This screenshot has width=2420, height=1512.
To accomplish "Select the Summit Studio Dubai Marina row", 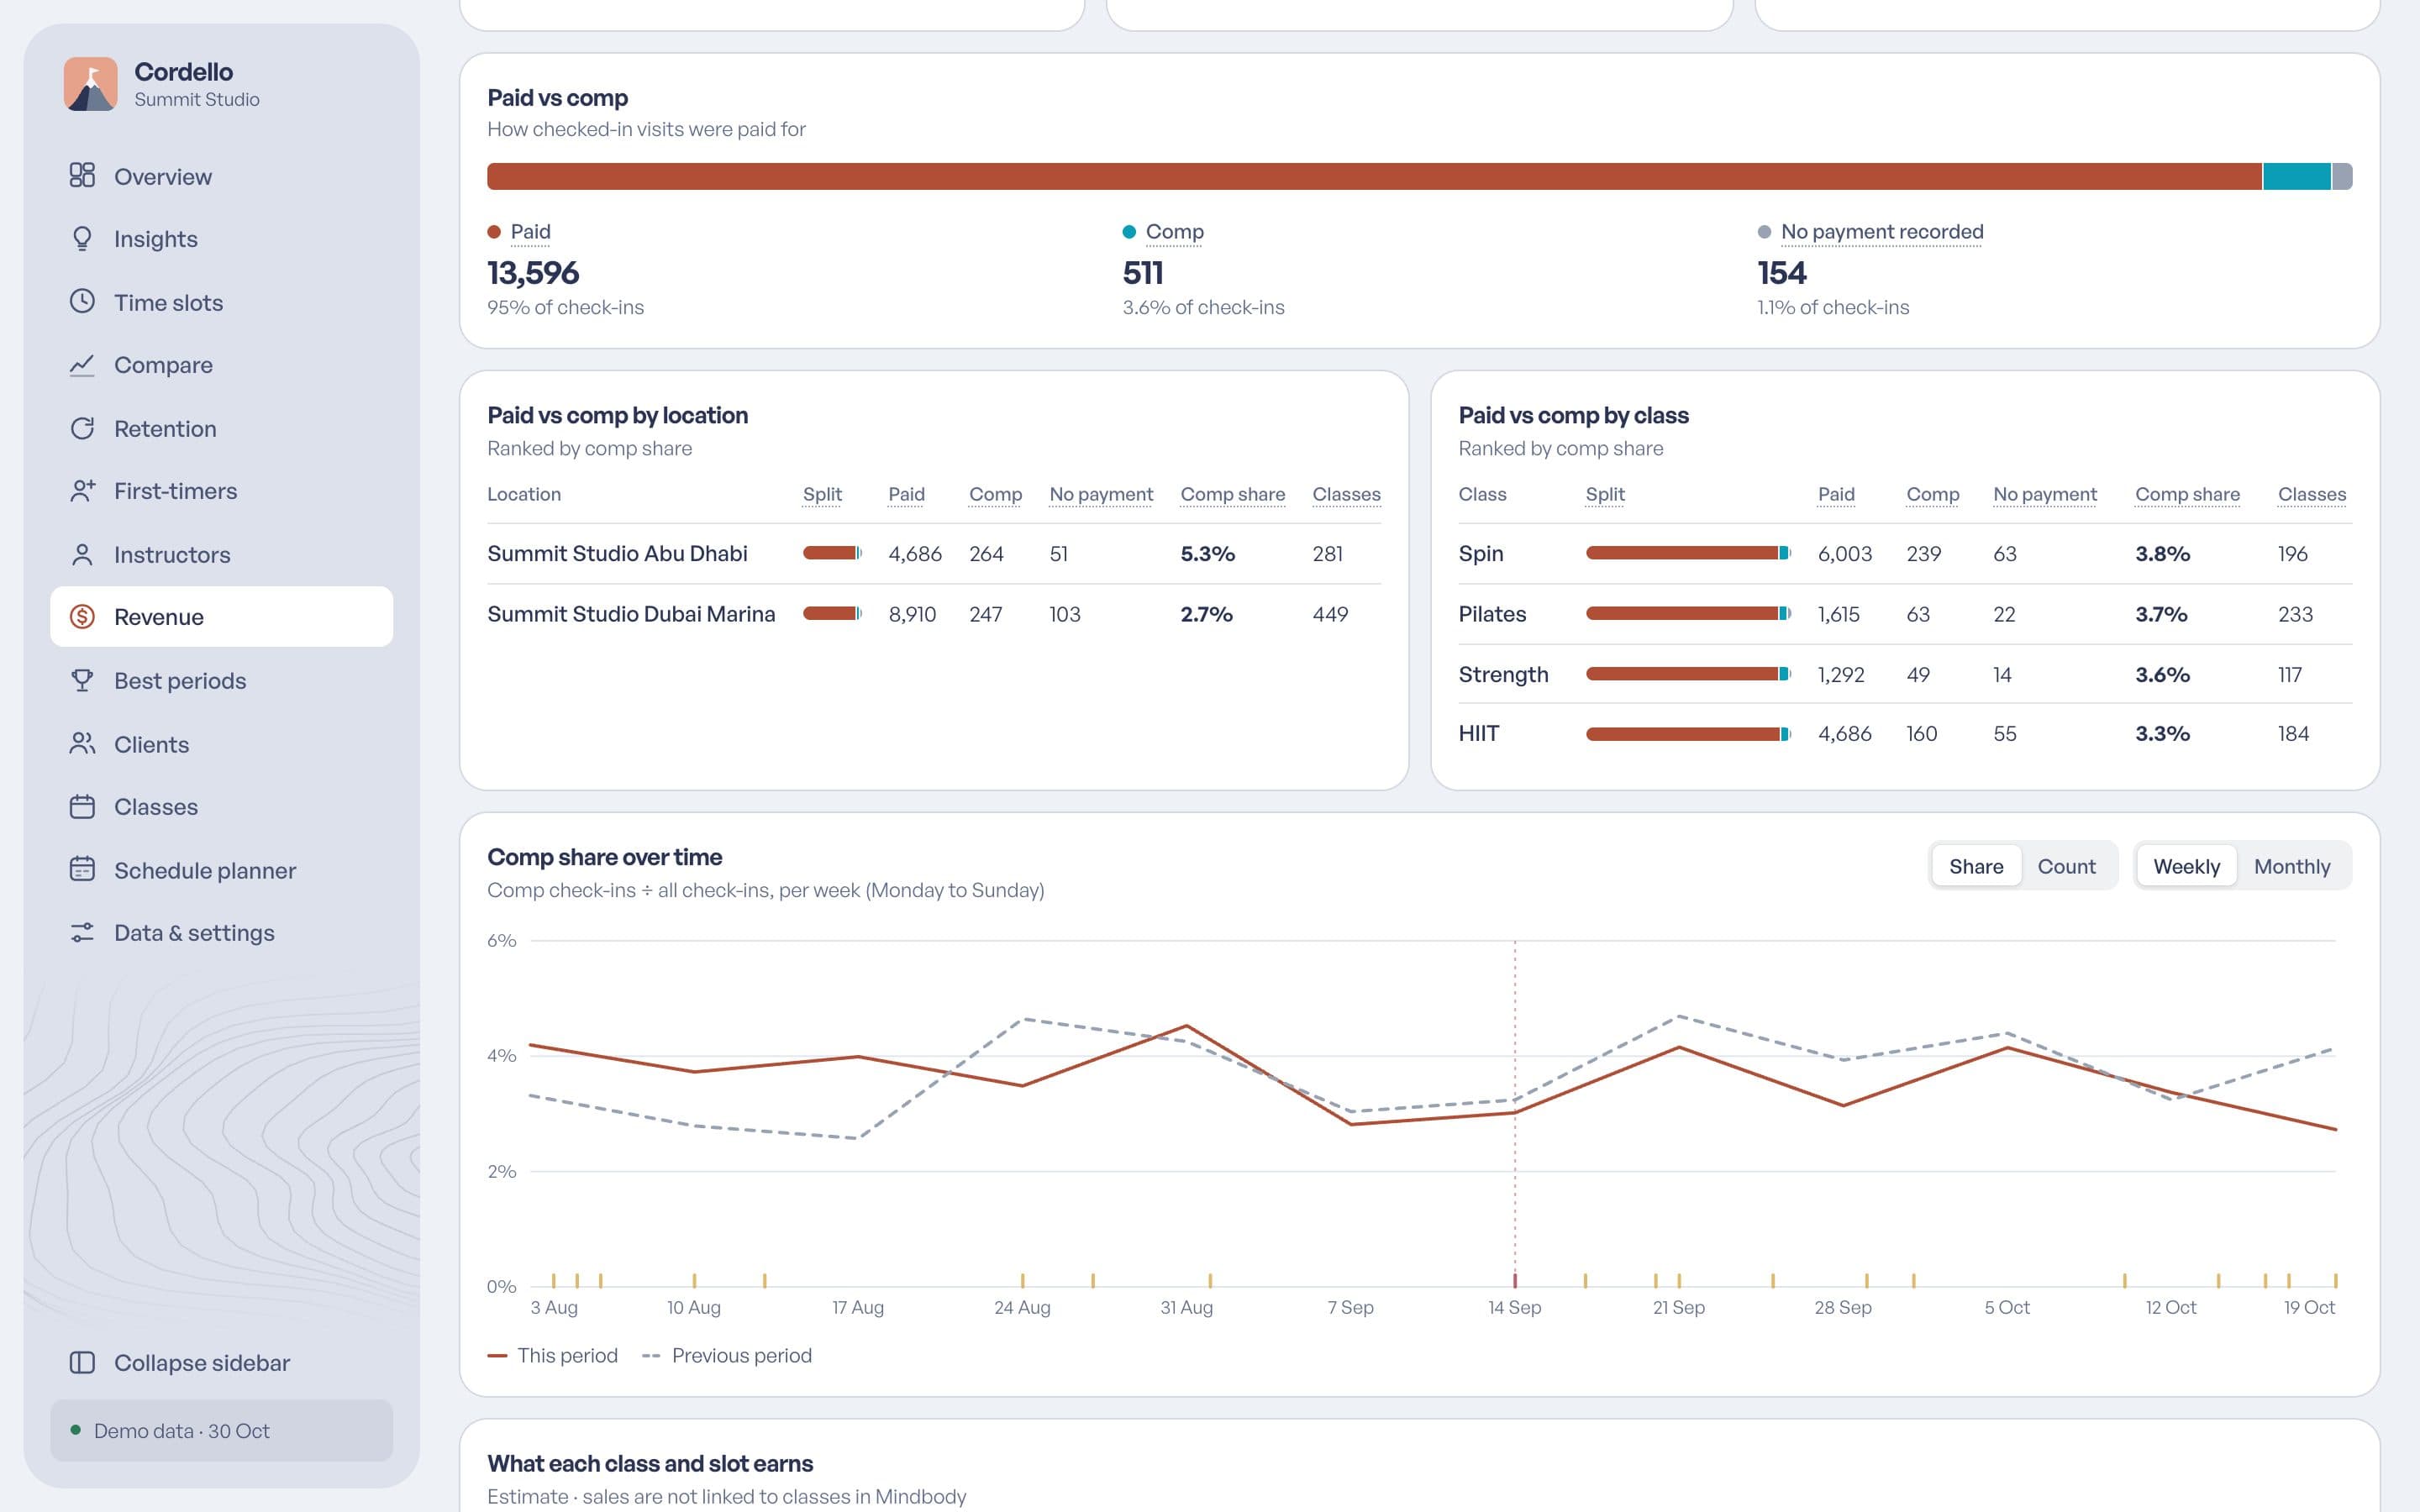I will pos(934,614).
